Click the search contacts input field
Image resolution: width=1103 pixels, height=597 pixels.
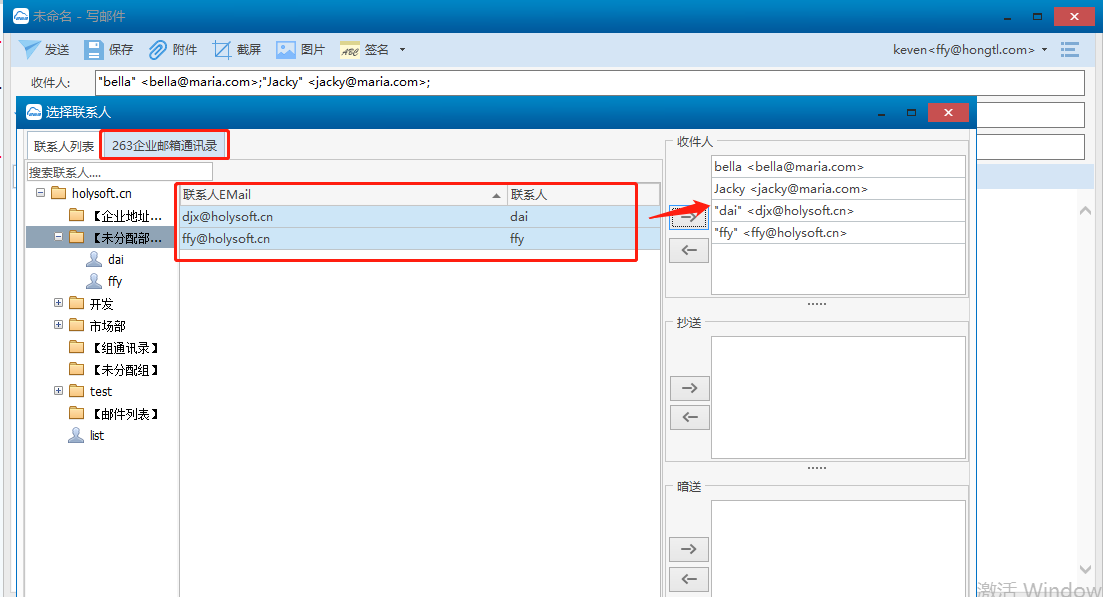click(x=120, y=173)
